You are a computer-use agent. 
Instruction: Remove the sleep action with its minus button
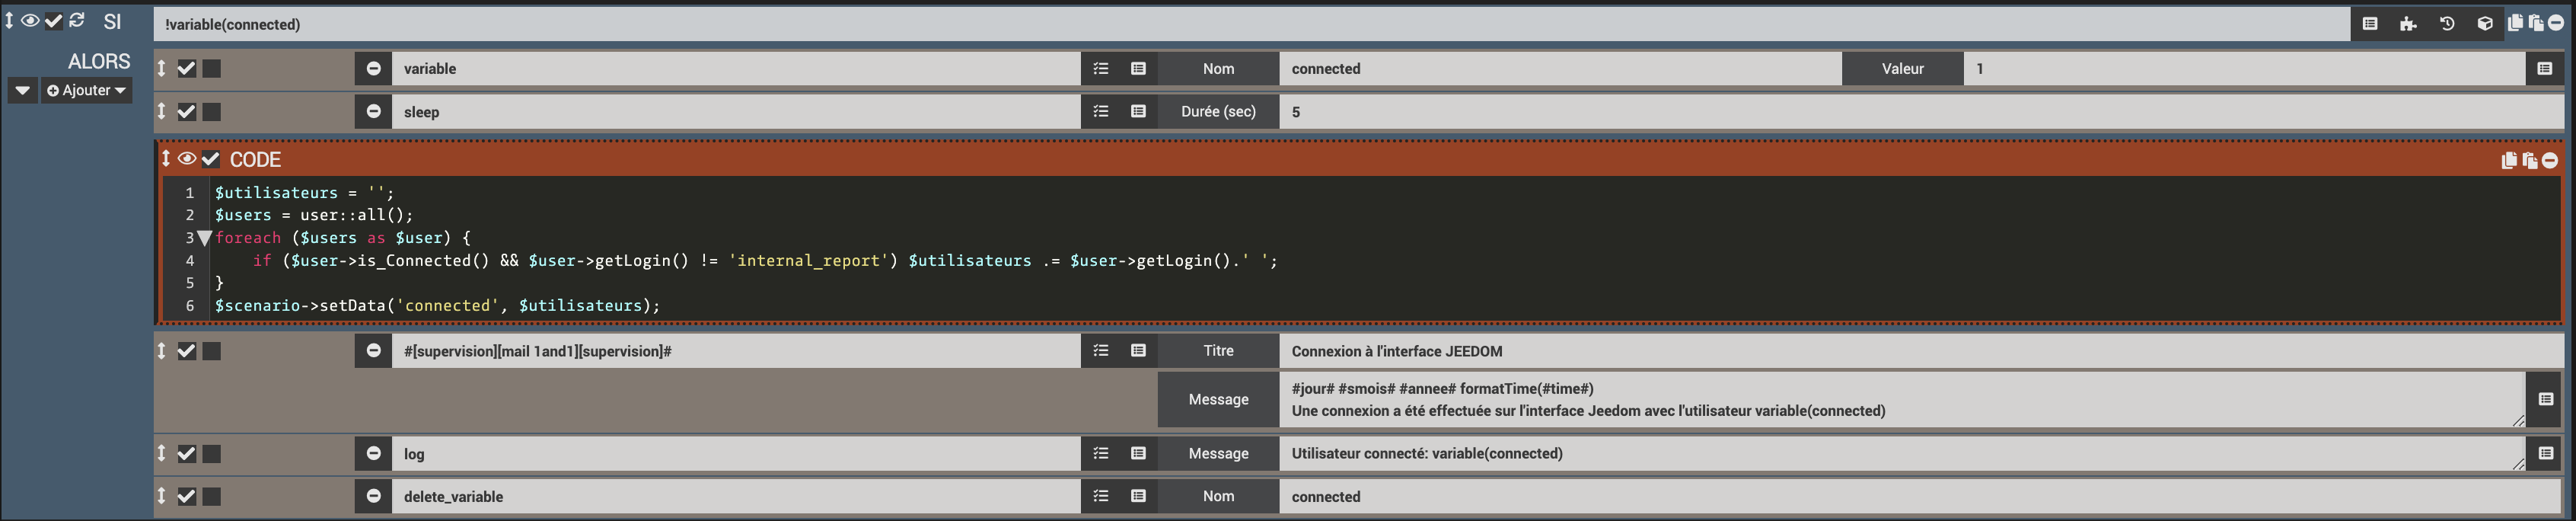coord(373,111)
